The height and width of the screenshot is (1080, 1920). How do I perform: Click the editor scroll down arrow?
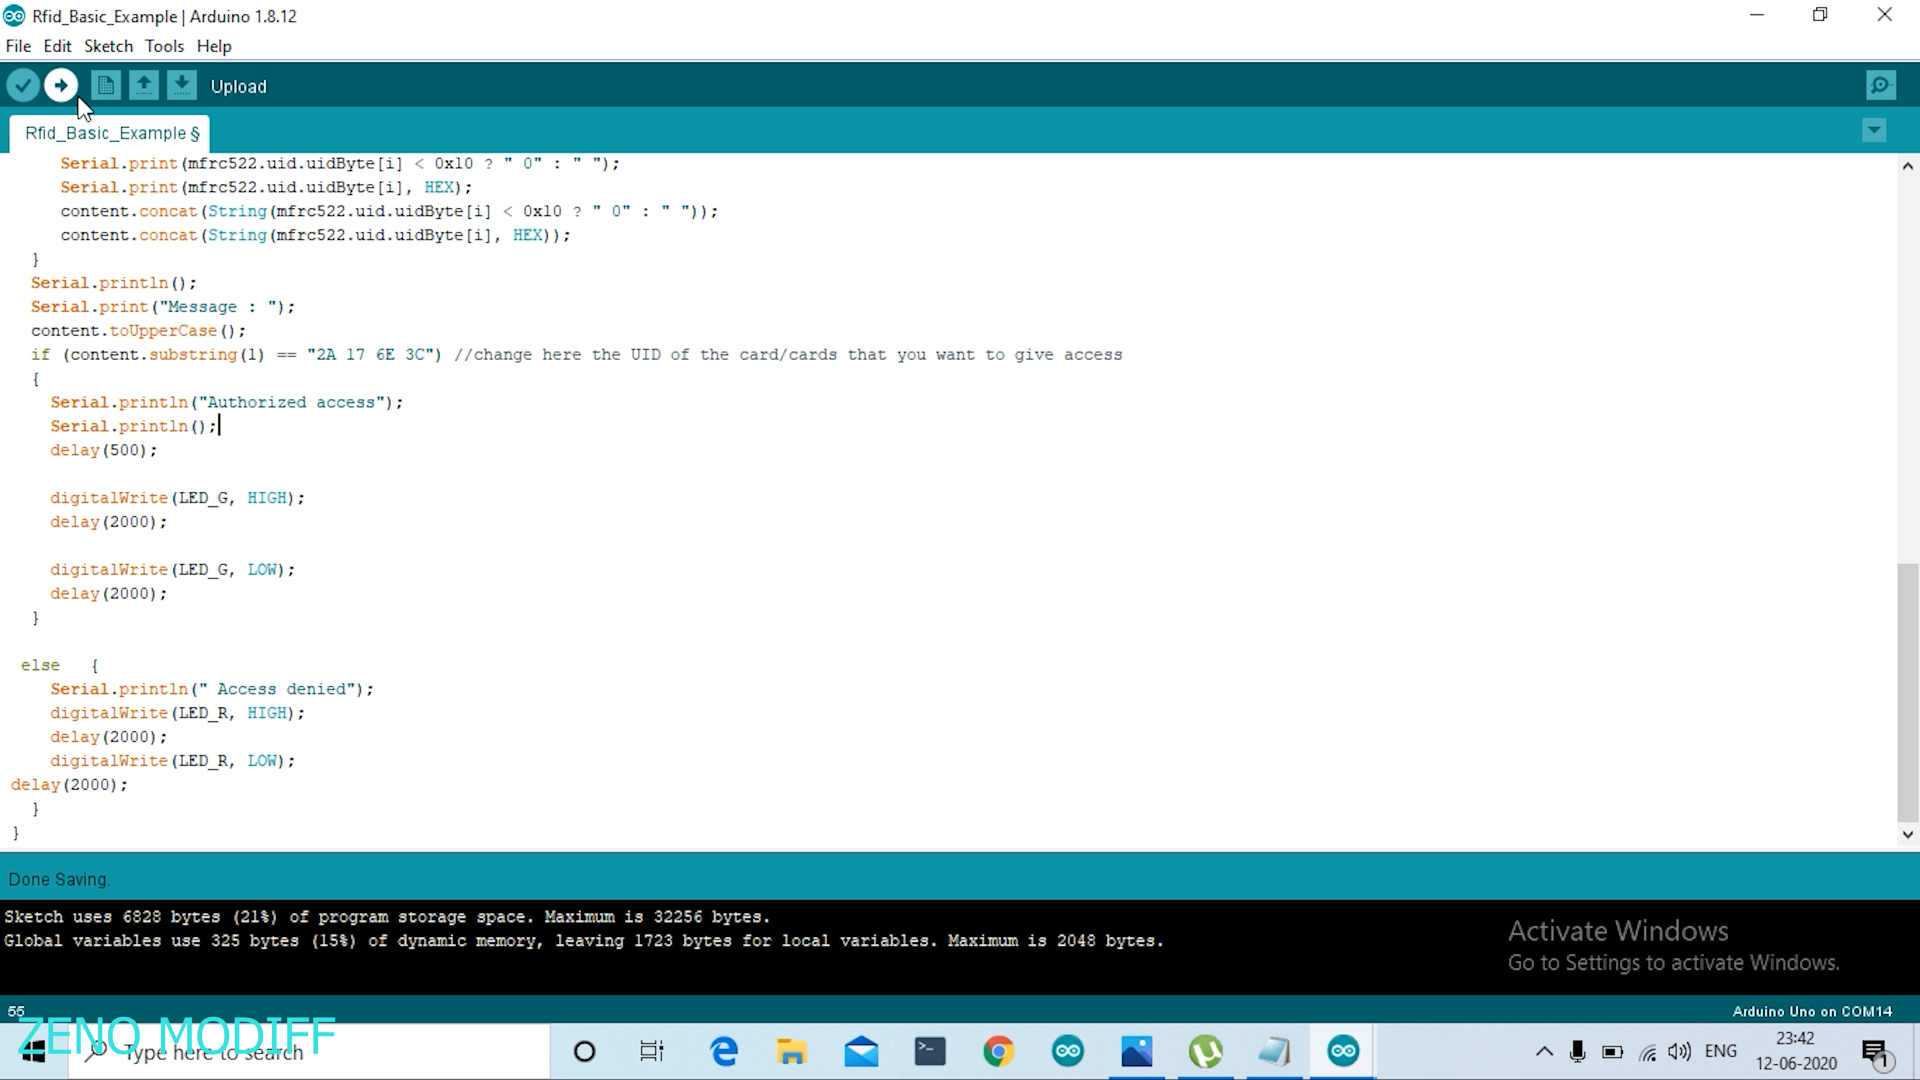point(1908,834)
